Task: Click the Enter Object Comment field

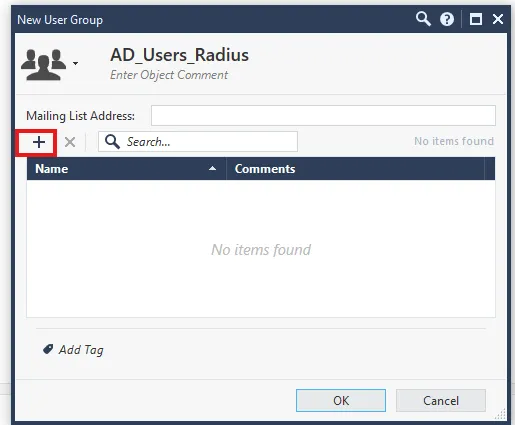Action: tap(169, 75)
